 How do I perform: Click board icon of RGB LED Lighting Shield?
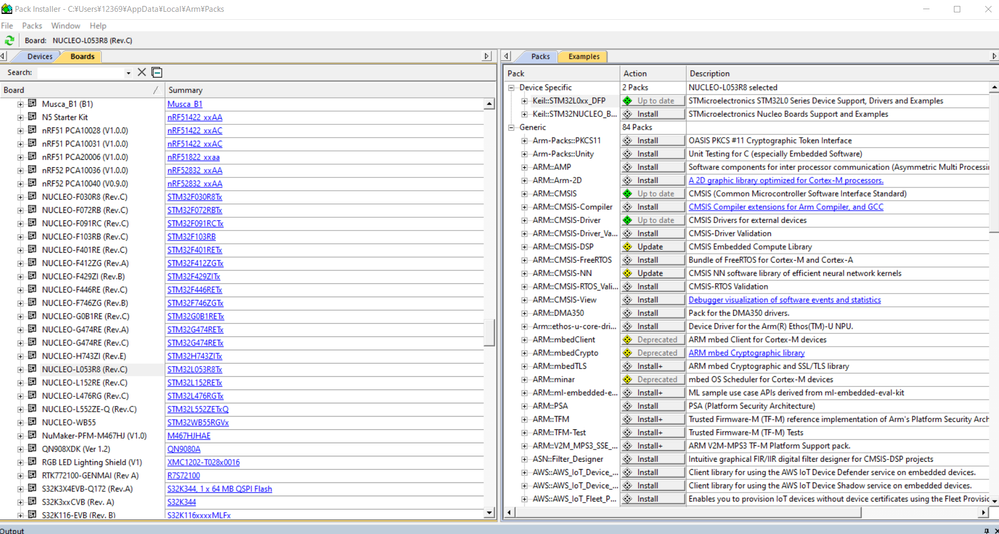32,462
